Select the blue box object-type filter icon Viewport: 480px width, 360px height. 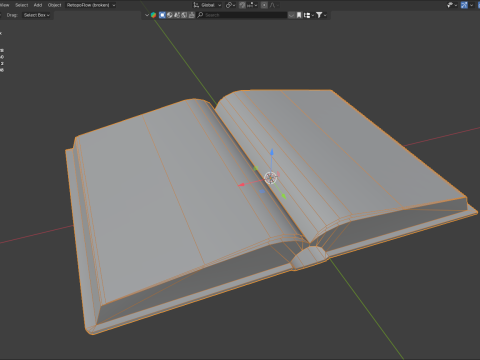tap(162, 15)
